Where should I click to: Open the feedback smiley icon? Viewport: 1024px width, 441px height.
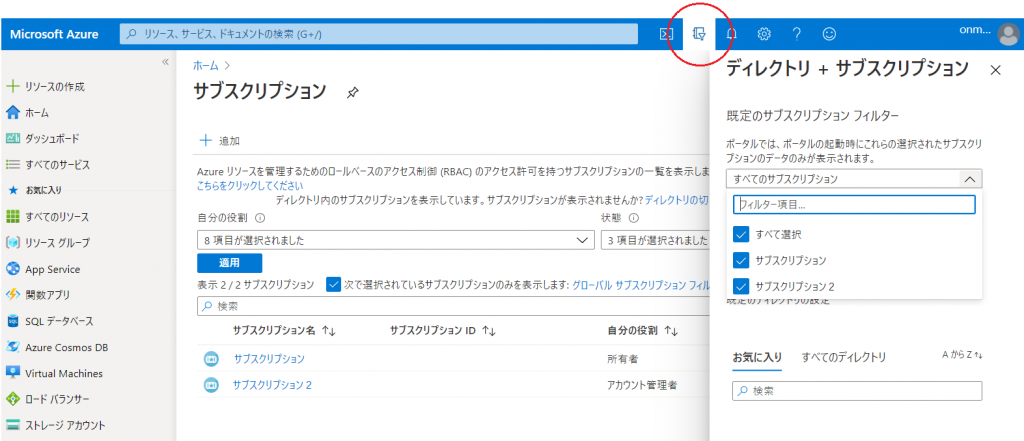pyautogui.click(x=829, y=34)
